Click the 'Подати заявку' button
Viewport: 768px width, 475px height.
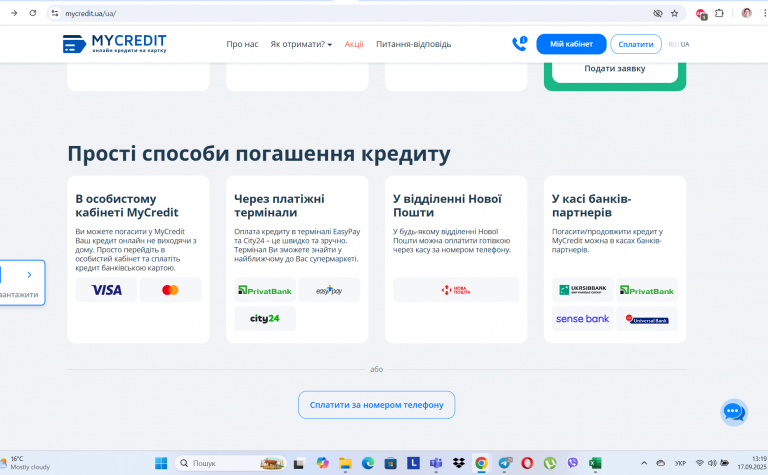tap(615, 69)
